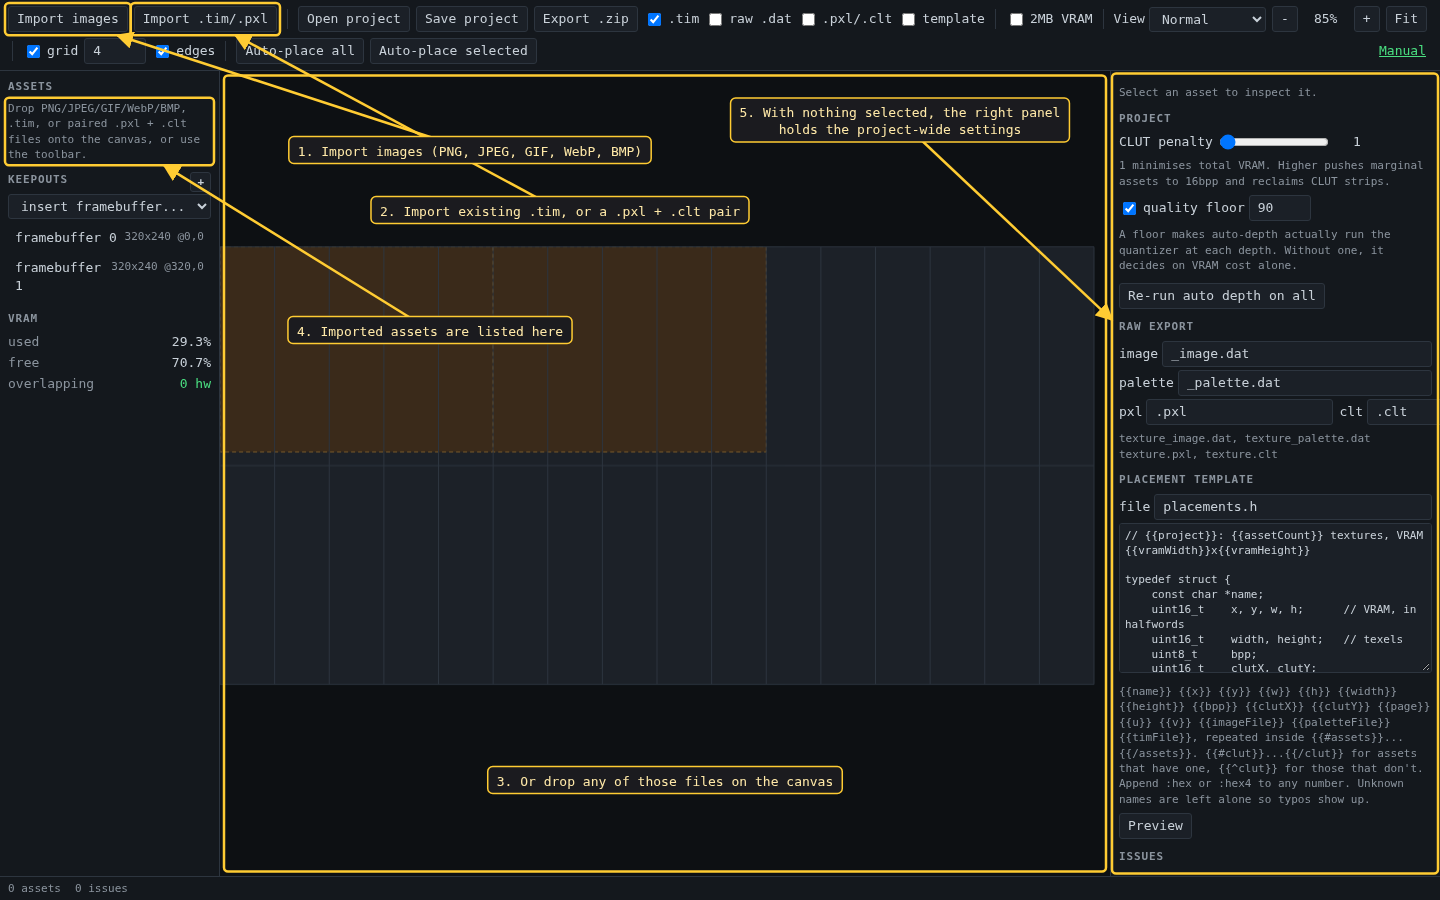Click the VRAM used 29.3% value
This screenshot has height=900, width=1440.
[x=191, y=342]
